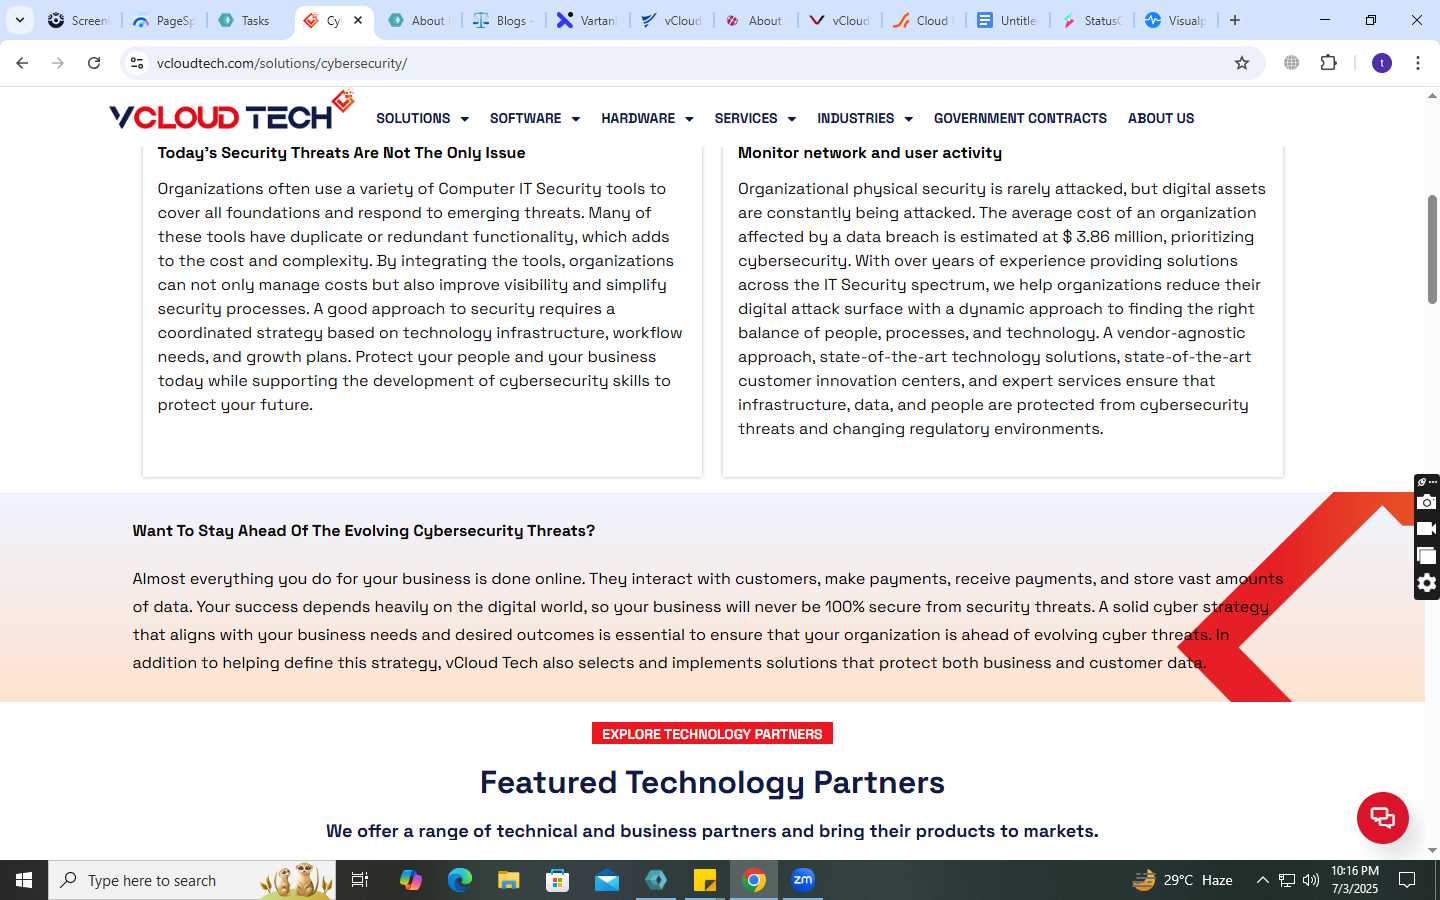
Task: Switch to the Visualping browser tab
Action: click(x=1176, y=20)
